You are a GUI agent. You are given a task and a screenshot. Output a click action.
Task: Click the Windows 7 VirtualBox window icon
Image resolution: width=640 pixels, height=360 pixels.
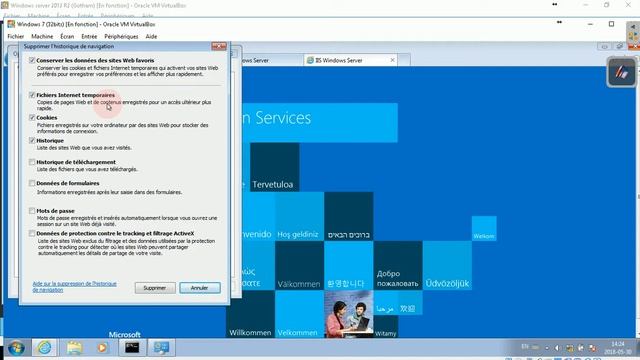click(11, 24)
